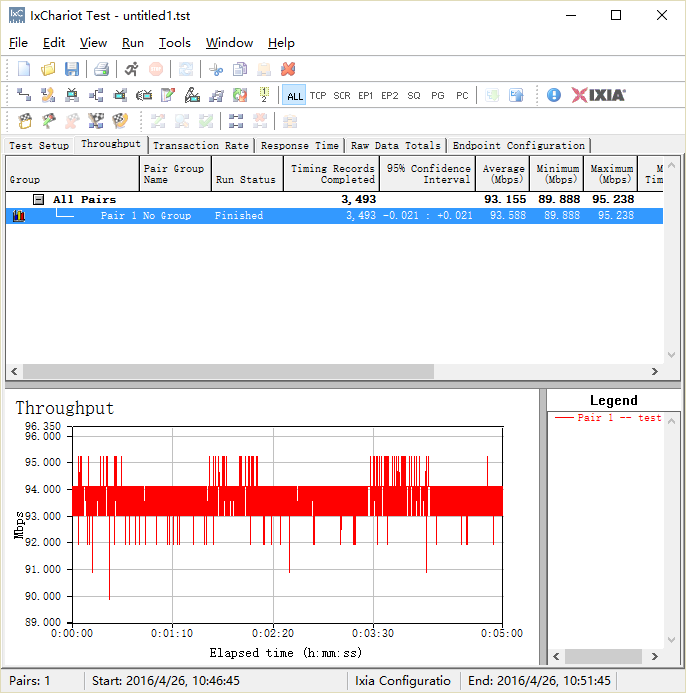The image size is (686, 693).
Task: Save test with the floppy disk icon
Action: (72, 69)
